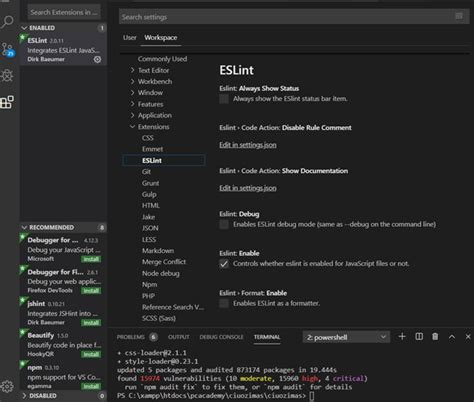Select CSS under Extensions settings
Image resolution: width=474 pixels, height=402 pixels.
click(x=148, y=138)
